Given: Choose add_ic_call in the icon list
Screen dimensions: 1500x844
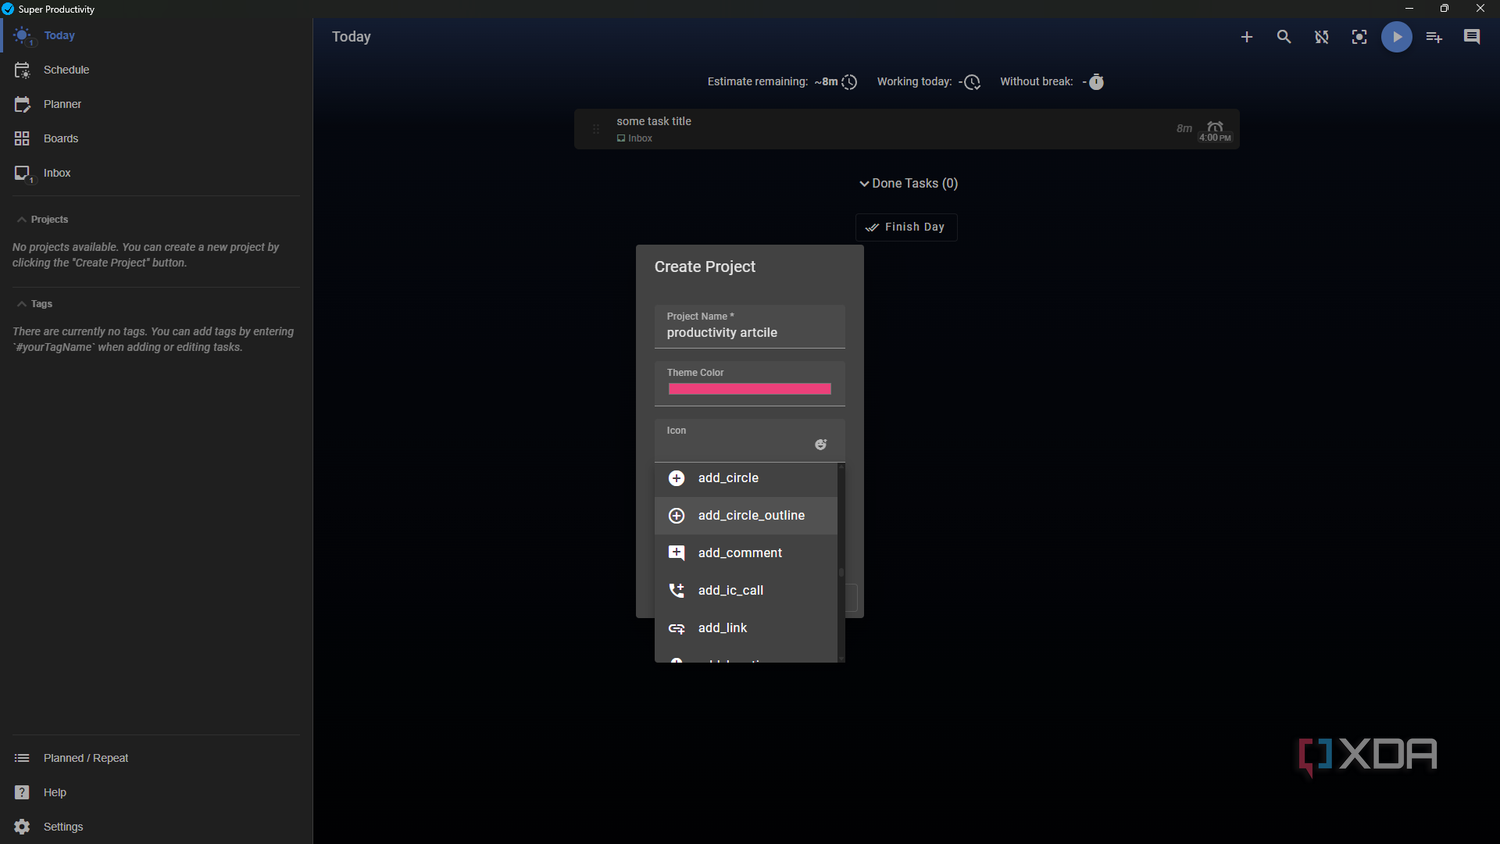Looking at the screenshot, I should [746, 591].
